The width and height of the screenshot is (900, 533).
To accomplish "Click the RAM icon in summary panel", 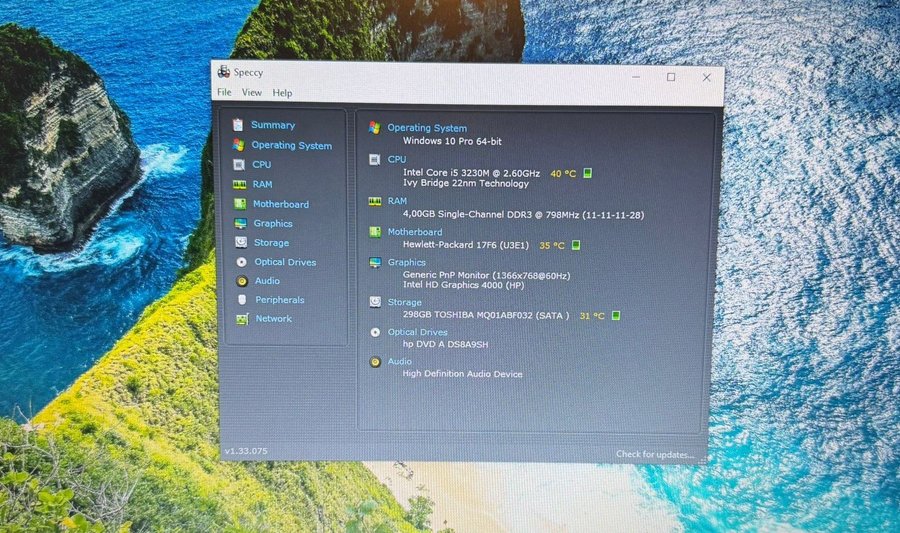I will 375,201.
